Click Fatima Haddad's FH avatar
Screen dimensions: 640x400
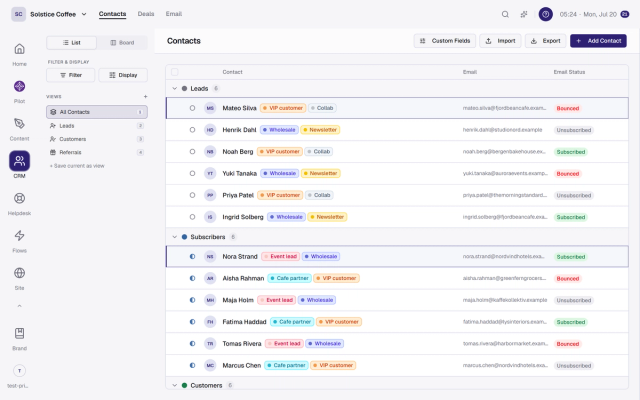(x=210, y=322)
